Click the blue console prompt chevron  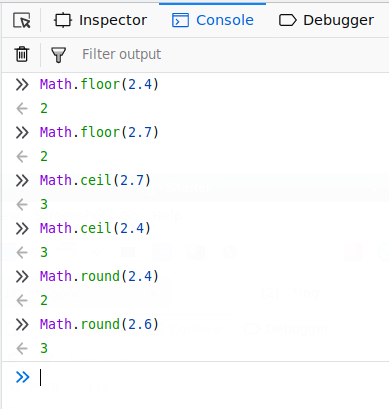[x=22, y=377]
